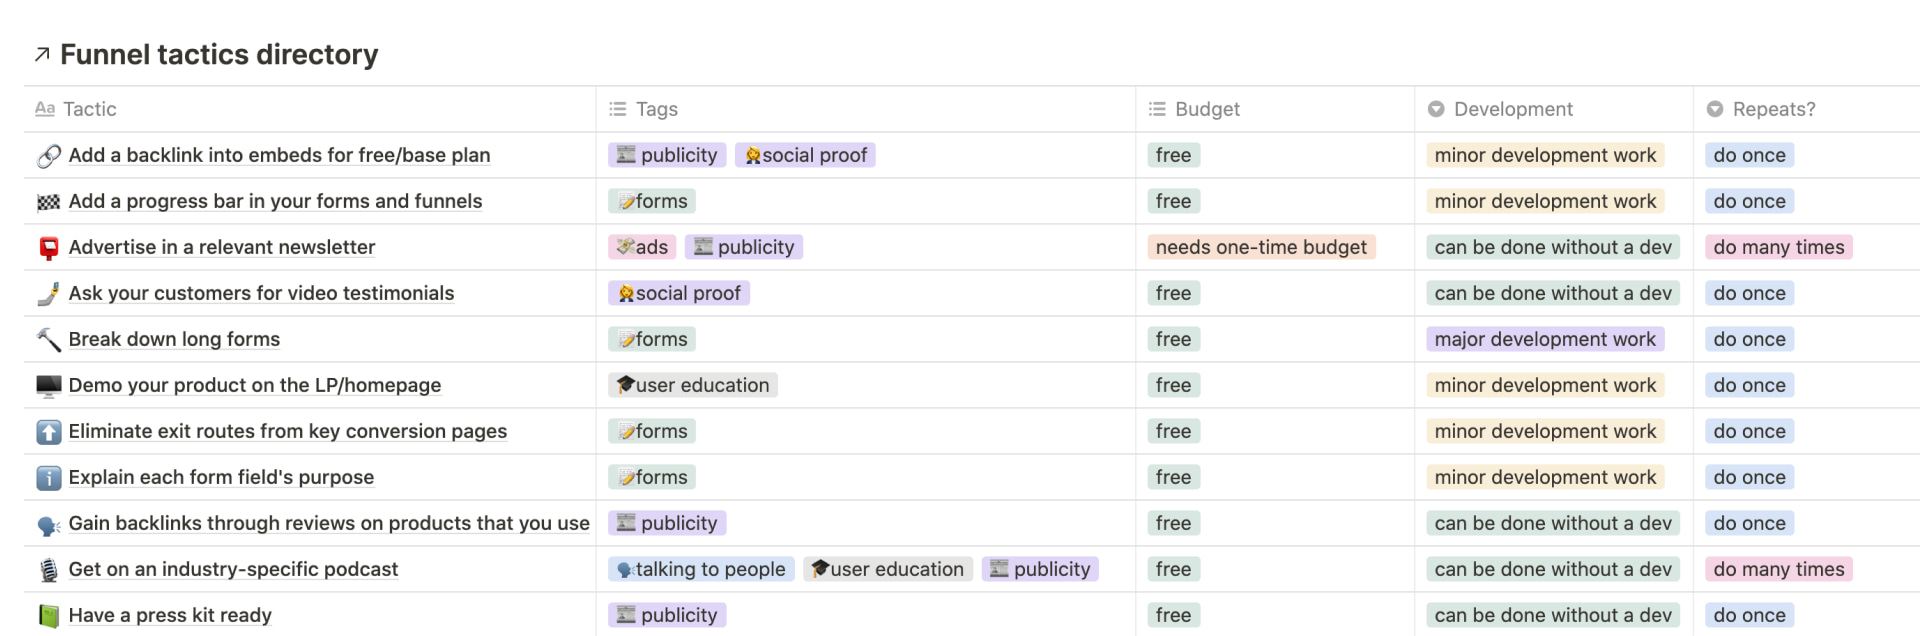This screenshot has width=1920, height=636.
Task: Click the microphone icon for podcast tactic
Action: point(49,570)
